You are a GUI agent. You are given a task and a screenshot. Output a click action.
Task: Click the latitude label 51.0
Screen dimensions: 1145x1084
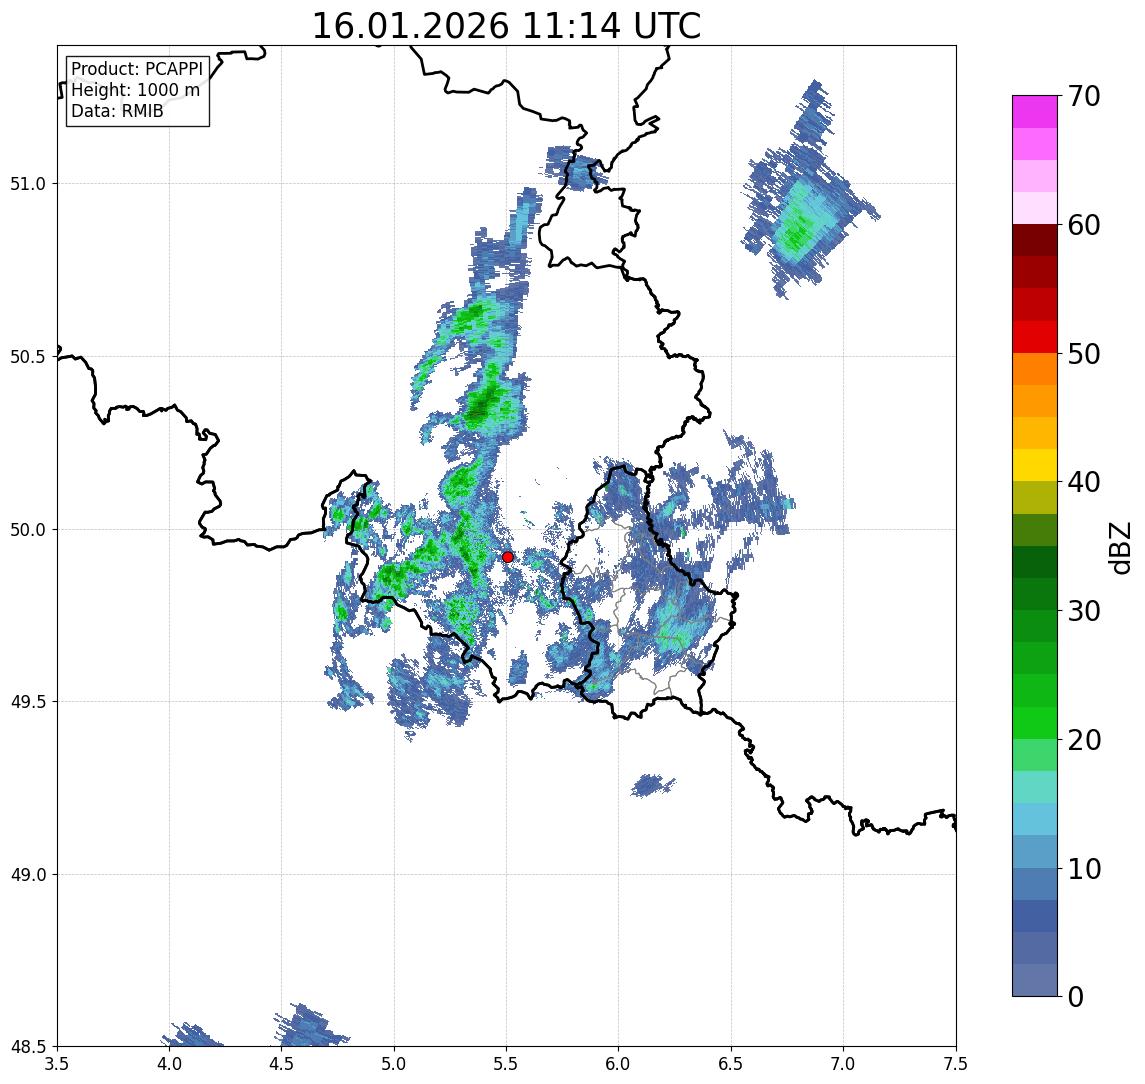(28, 183)
